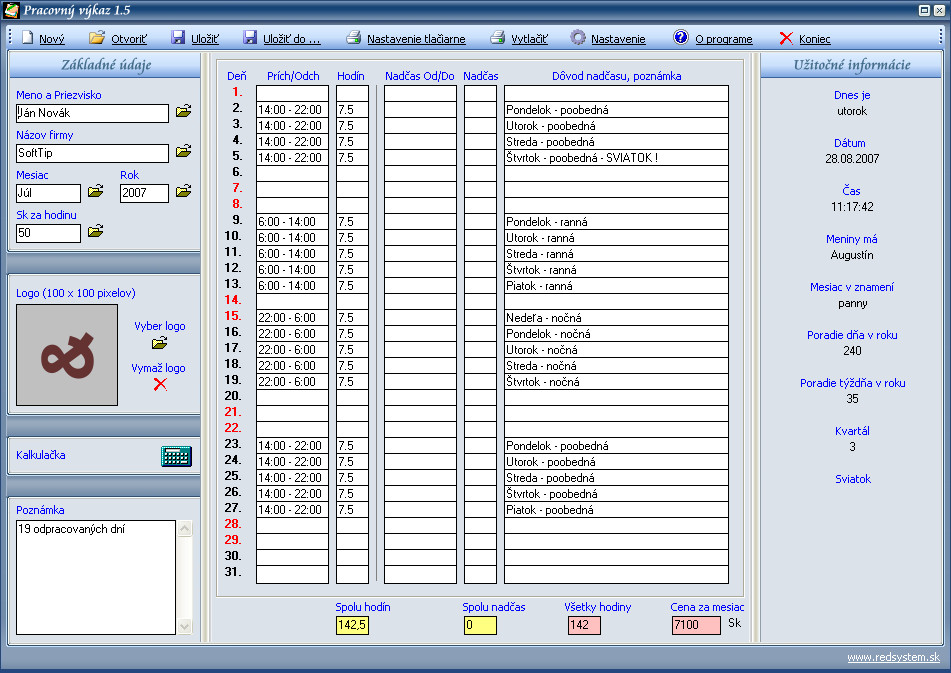Click day 23 Nadčas Od/Do field
Viewport: 951px width, 673px height.
(x=420, y=446)
